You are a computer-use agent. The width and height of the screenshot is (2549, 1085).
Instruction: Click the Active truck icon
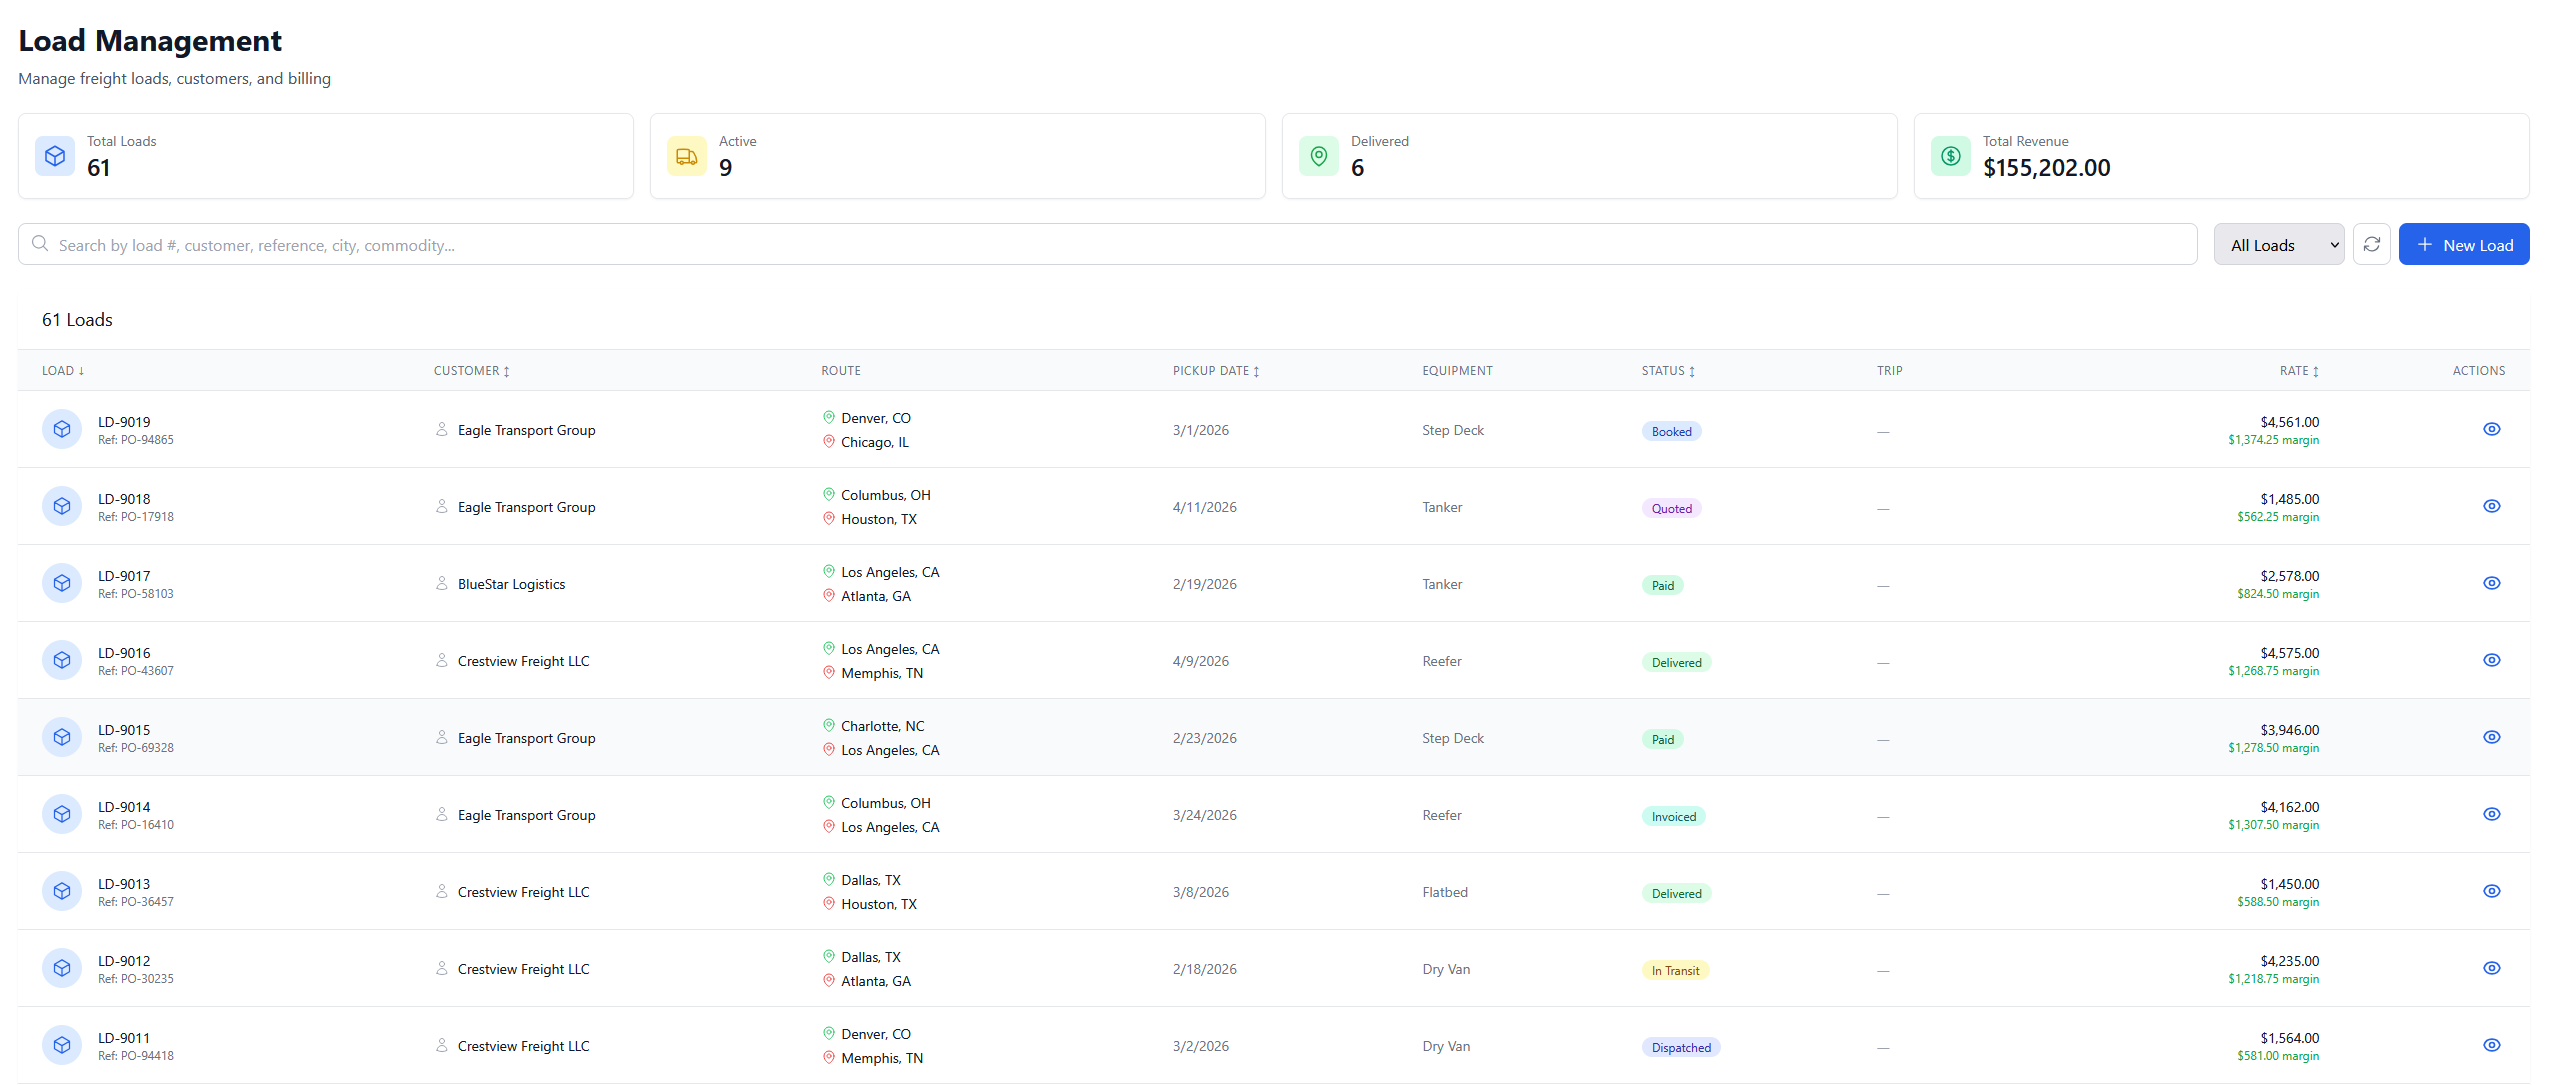click(687, 156)
